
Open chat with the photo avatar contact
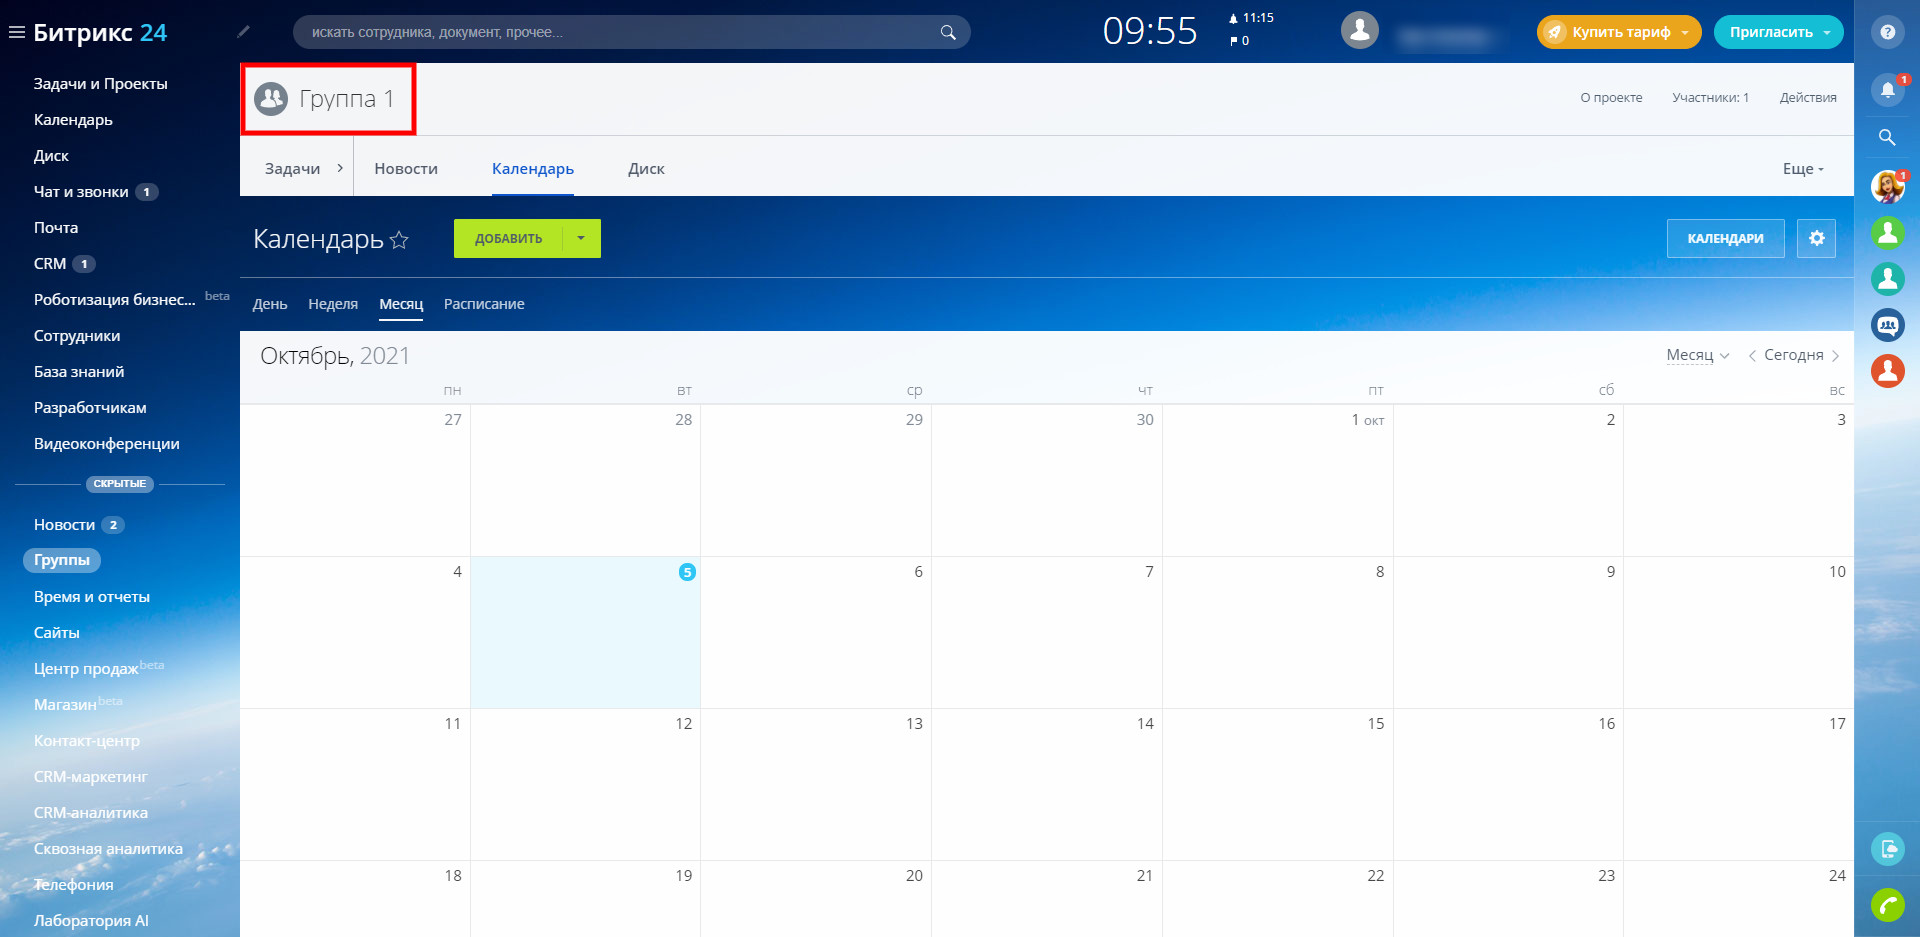[1887, 186]
